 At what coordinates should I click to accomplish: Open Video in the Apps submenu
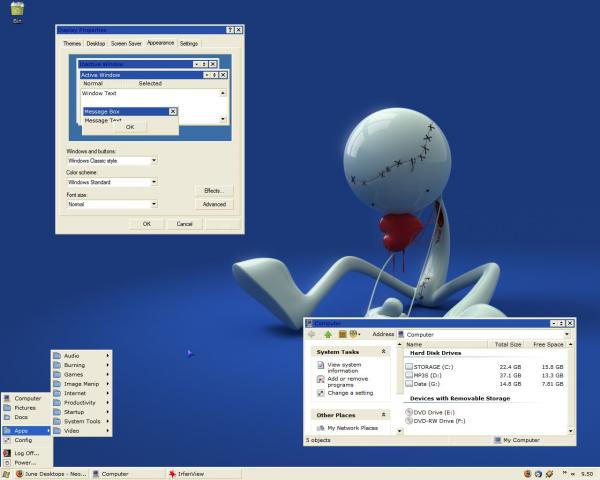tap(82, 431)
